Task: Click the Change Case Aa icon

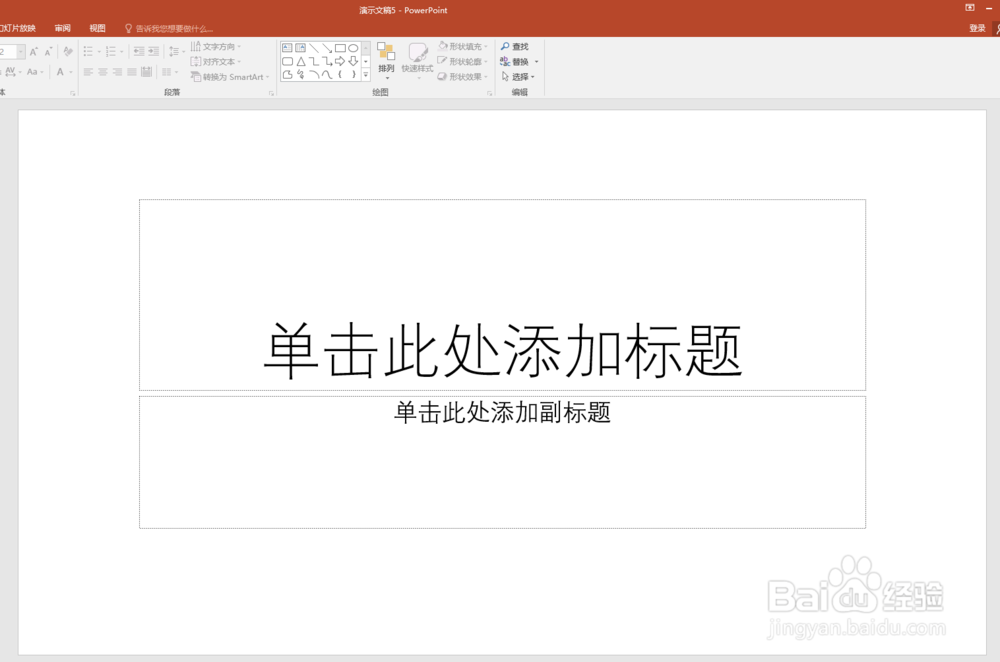Action: 33,72
